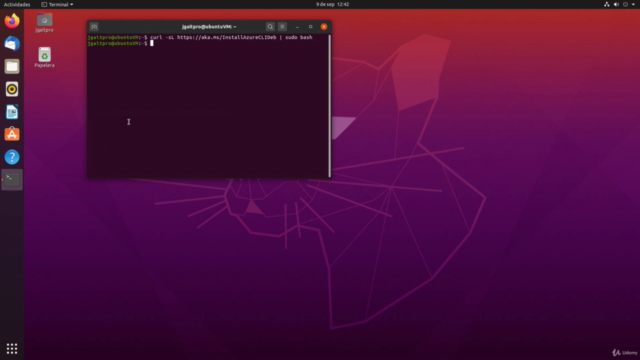The height and width of the screenshot is (360, 640).
Task: Open the Terminal hamburger menu
Action: pyautogui.click(x=282, y=27)
